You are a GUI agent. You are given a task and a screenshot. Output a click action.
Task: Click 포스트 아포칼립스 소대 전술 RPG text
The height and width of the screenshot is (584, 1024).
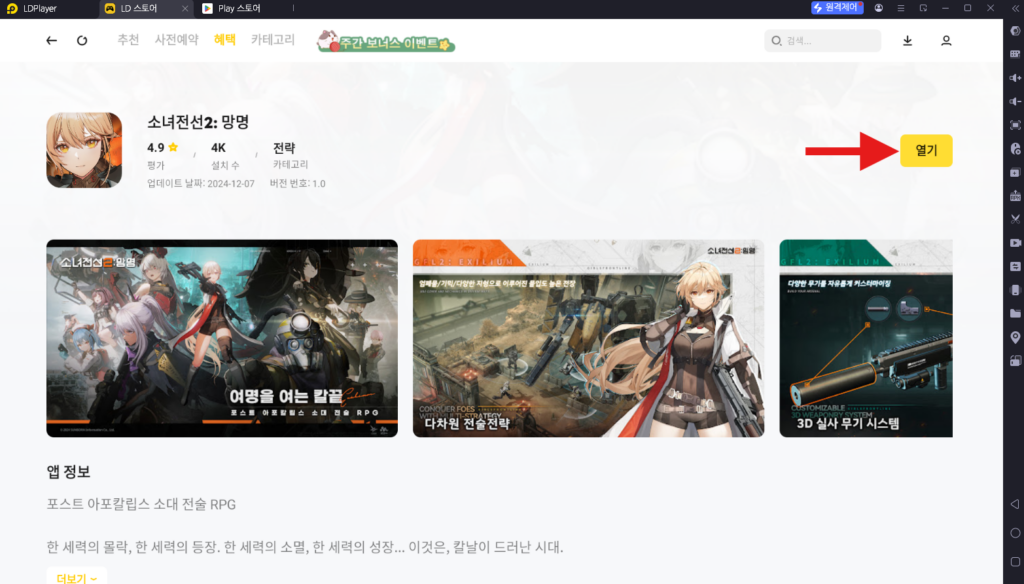(x=141, y=504)
